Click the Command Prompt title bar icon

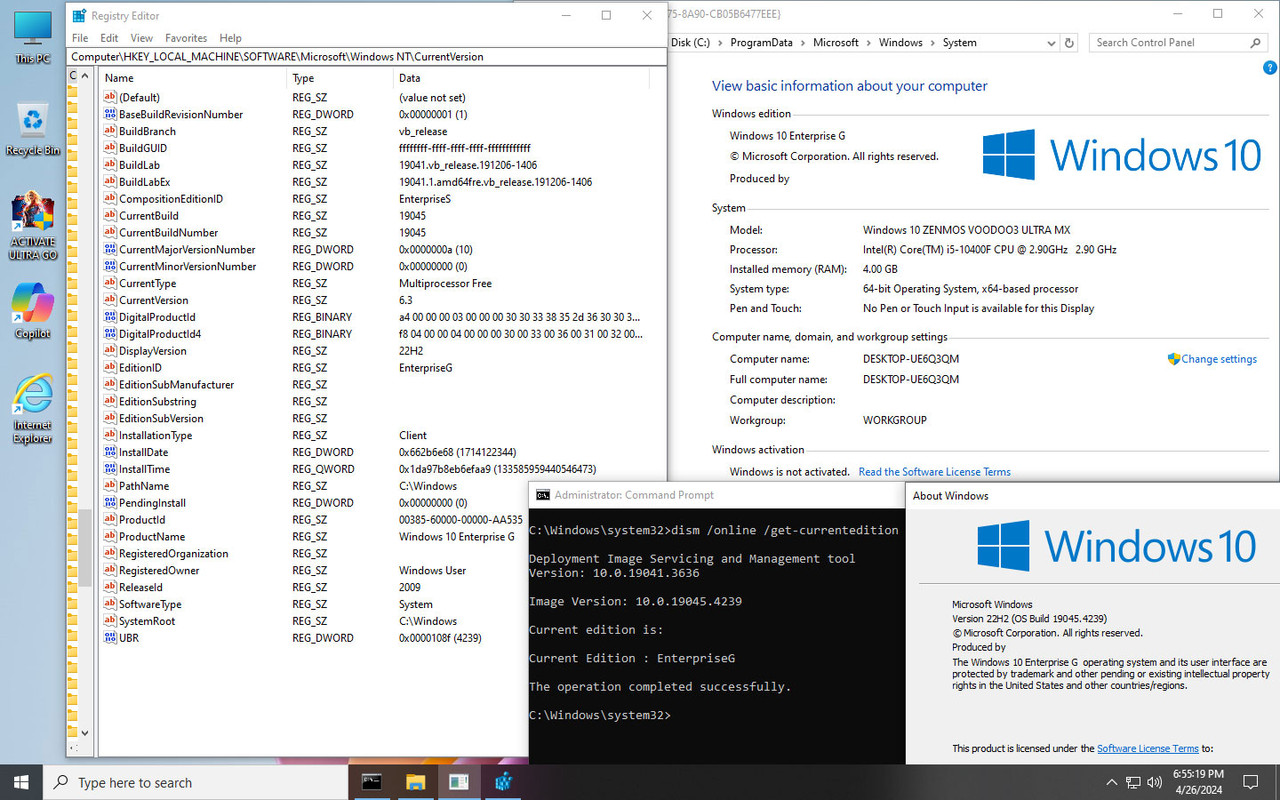coord(543,495)
